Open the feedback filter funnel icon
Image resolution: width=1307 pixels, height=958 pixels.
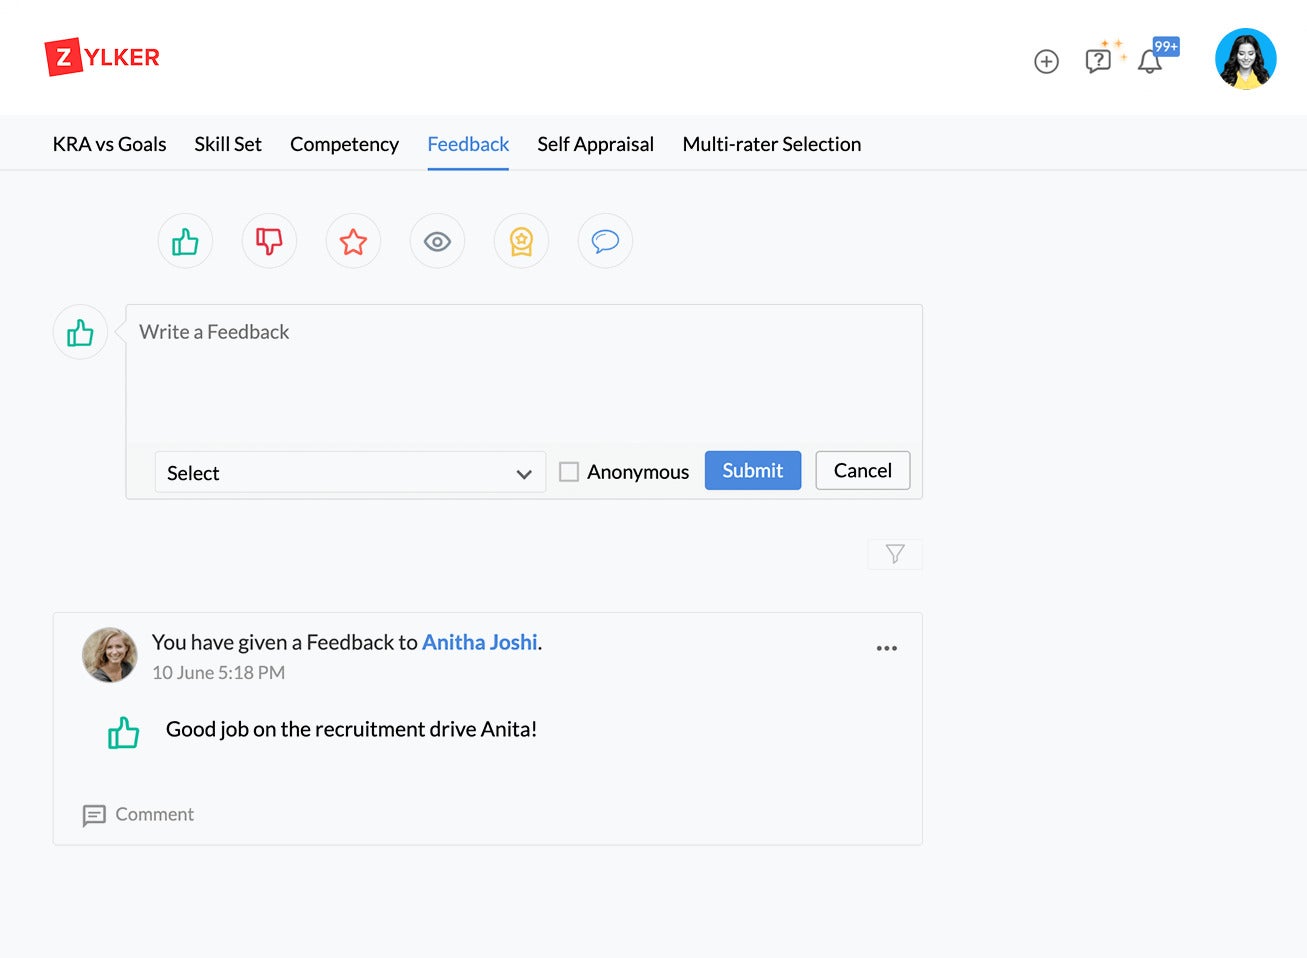(x=895, y=554)
